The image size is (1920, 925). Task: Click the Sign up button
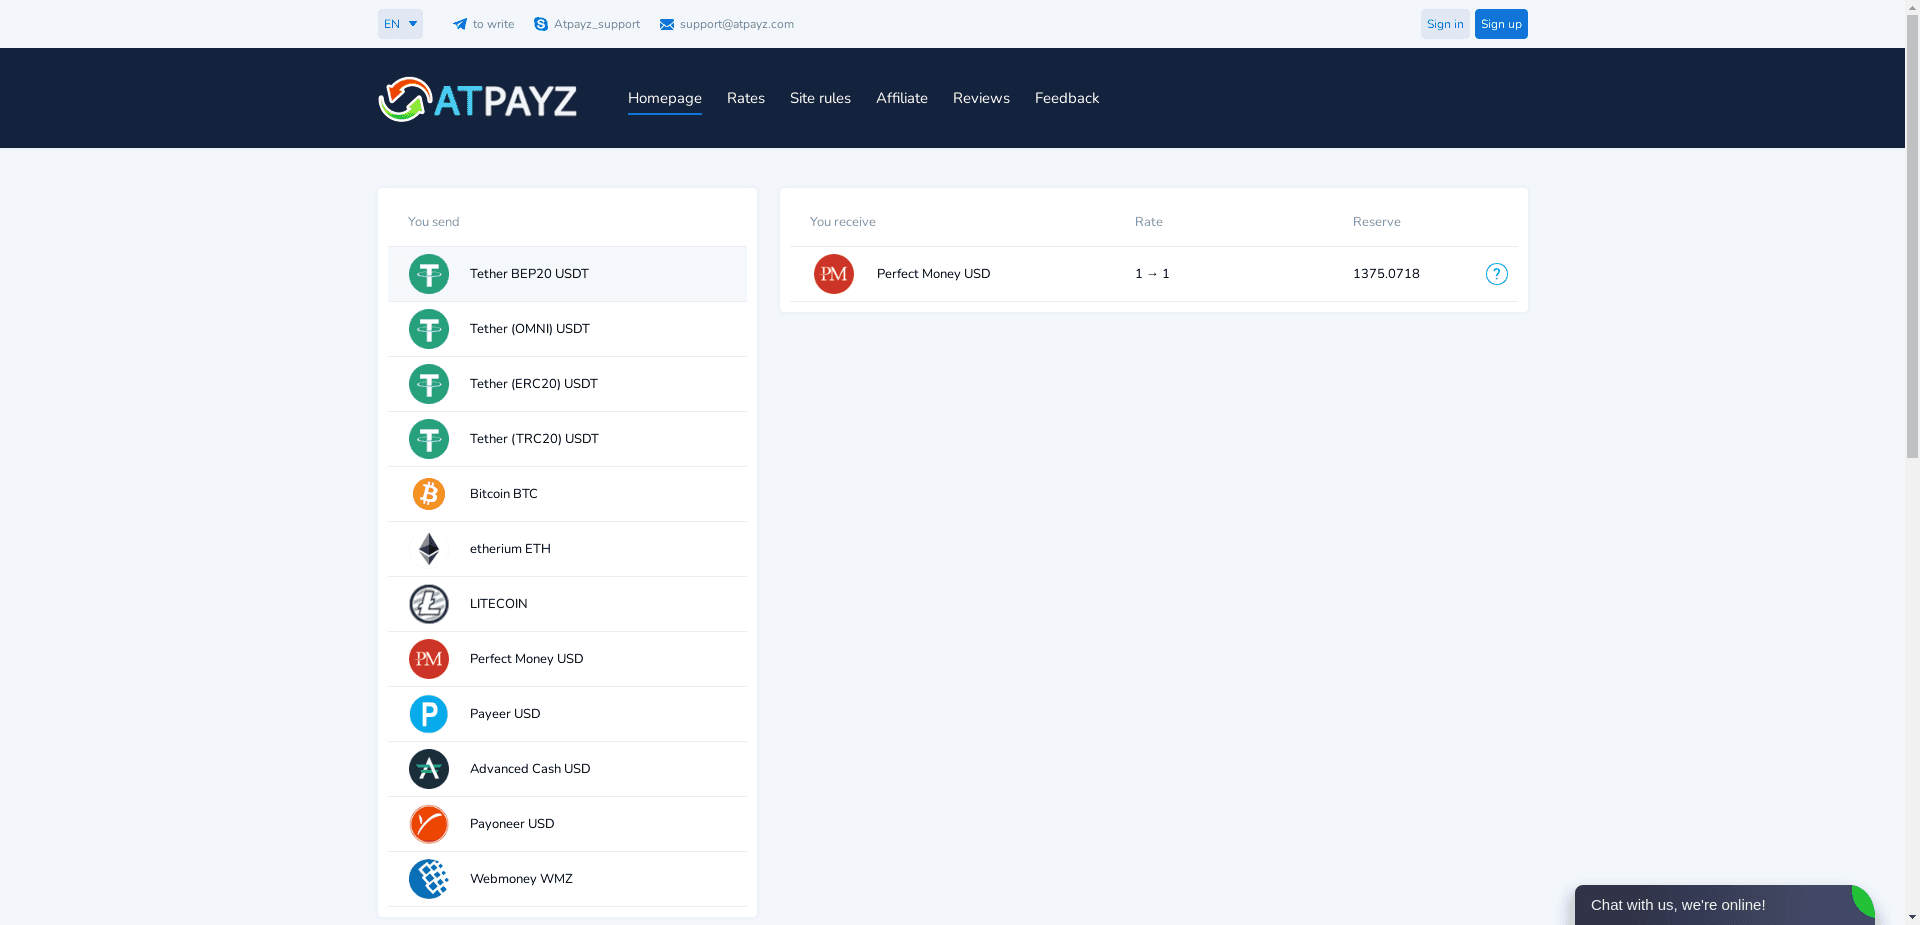(x=1500, y=23)
